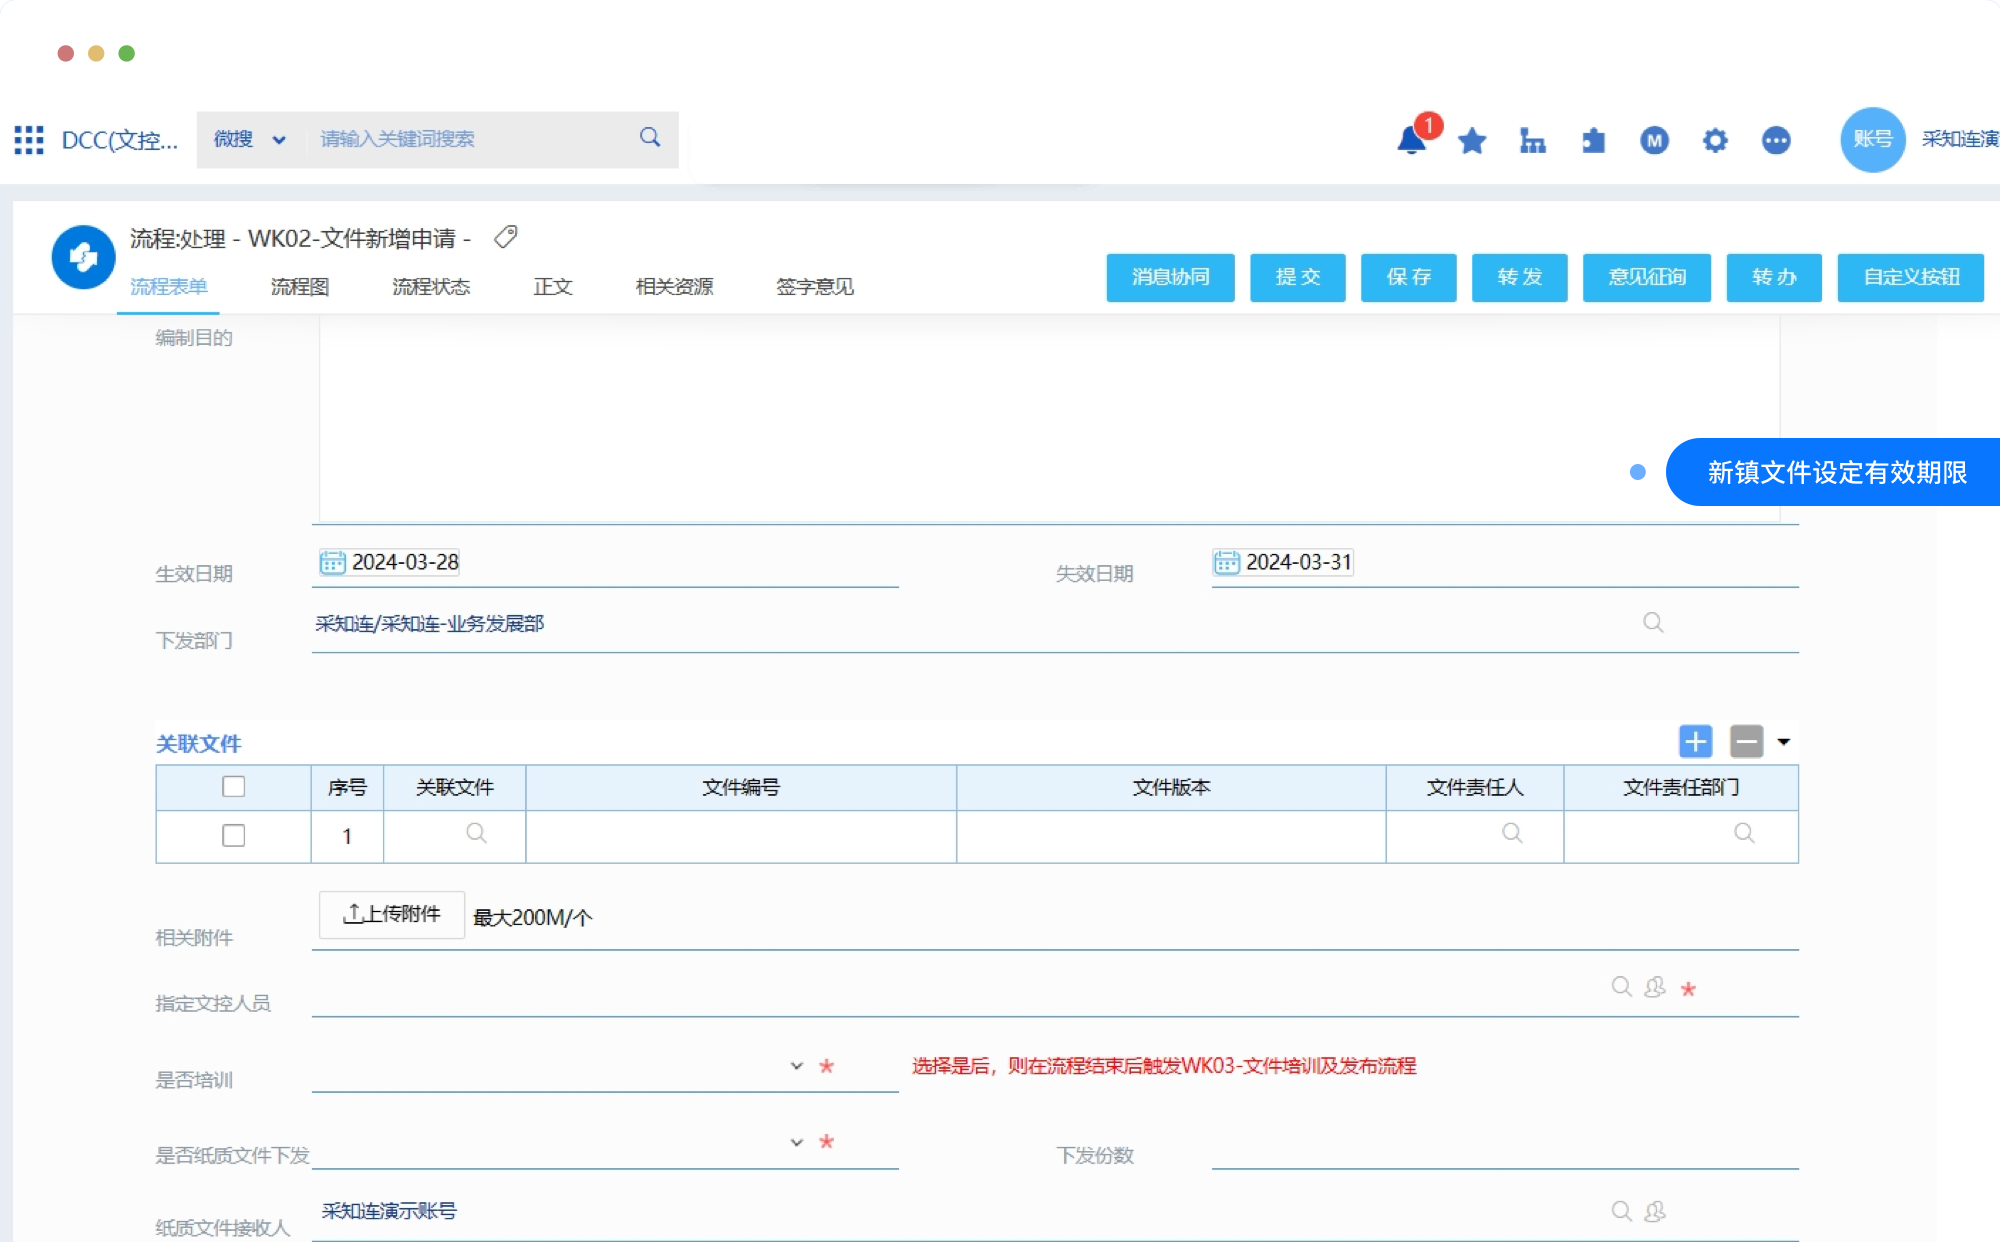Open the 是否纸质文件下发 dropdown
The width and height of the screenshot is (2000, 1242).
796,1142
